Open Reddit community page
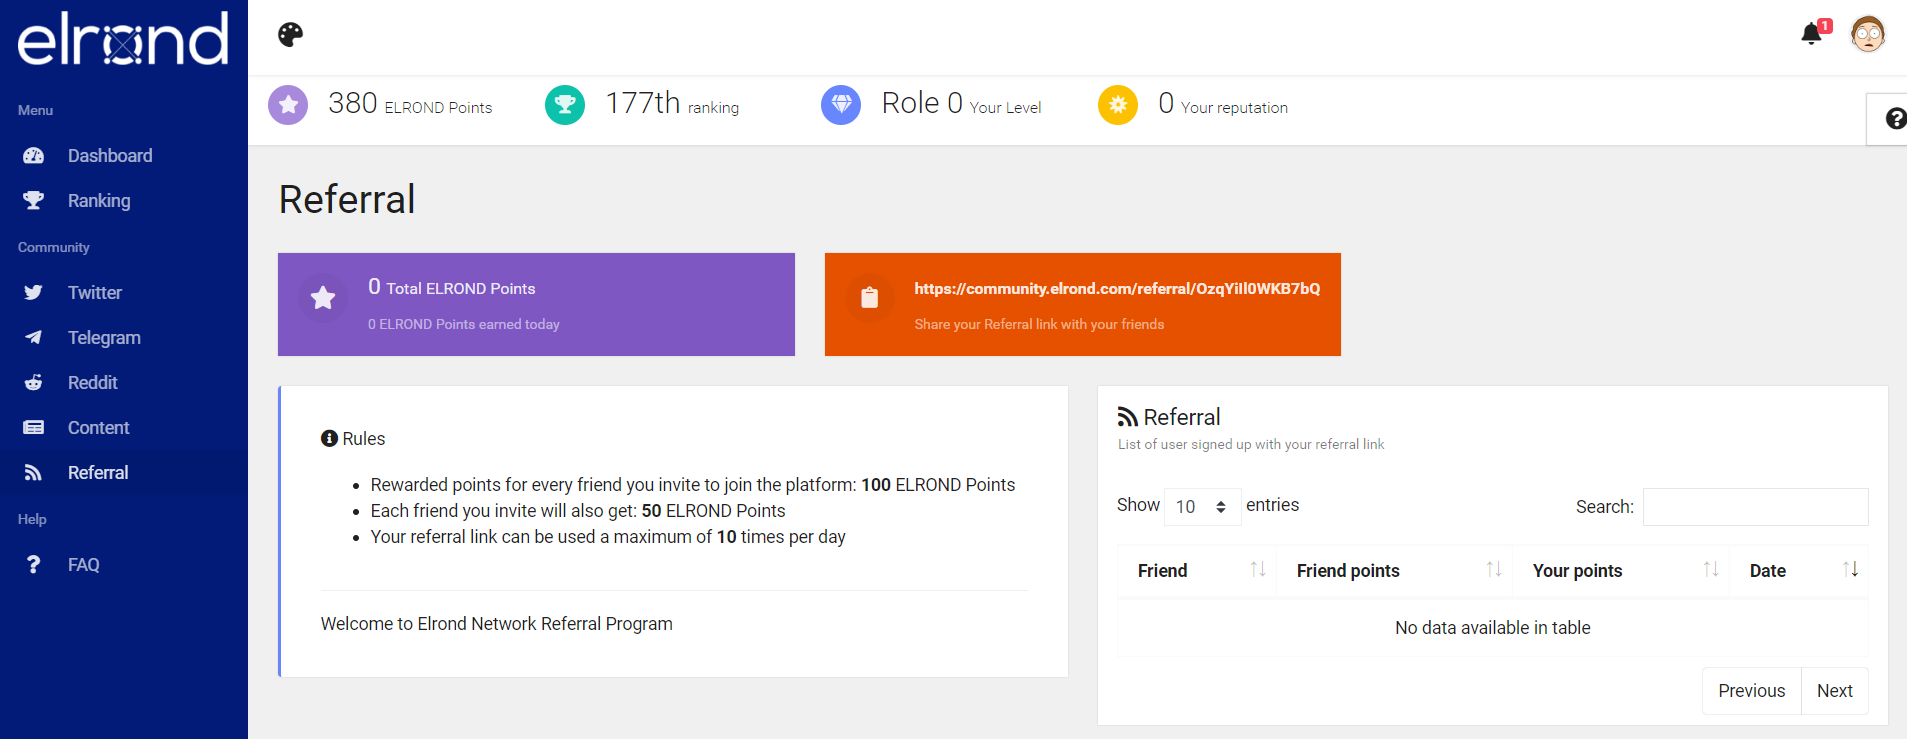Image resolution: width=1907 pixels, height=739 pixels. tap(124, 383)
